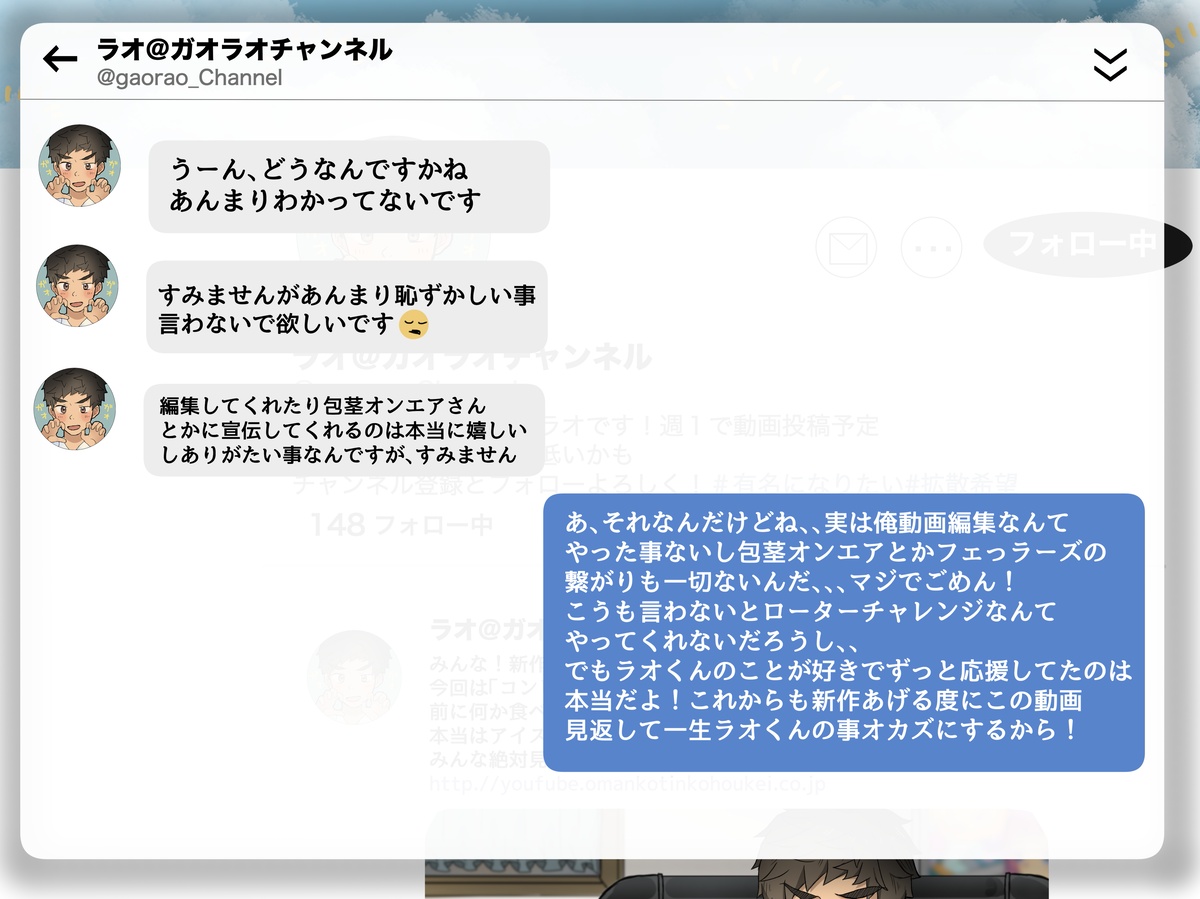This screenshot has width=1200, height=899.
Task: Select the 言わないで欲しいです message bubble
Action: tap(347, 307)
